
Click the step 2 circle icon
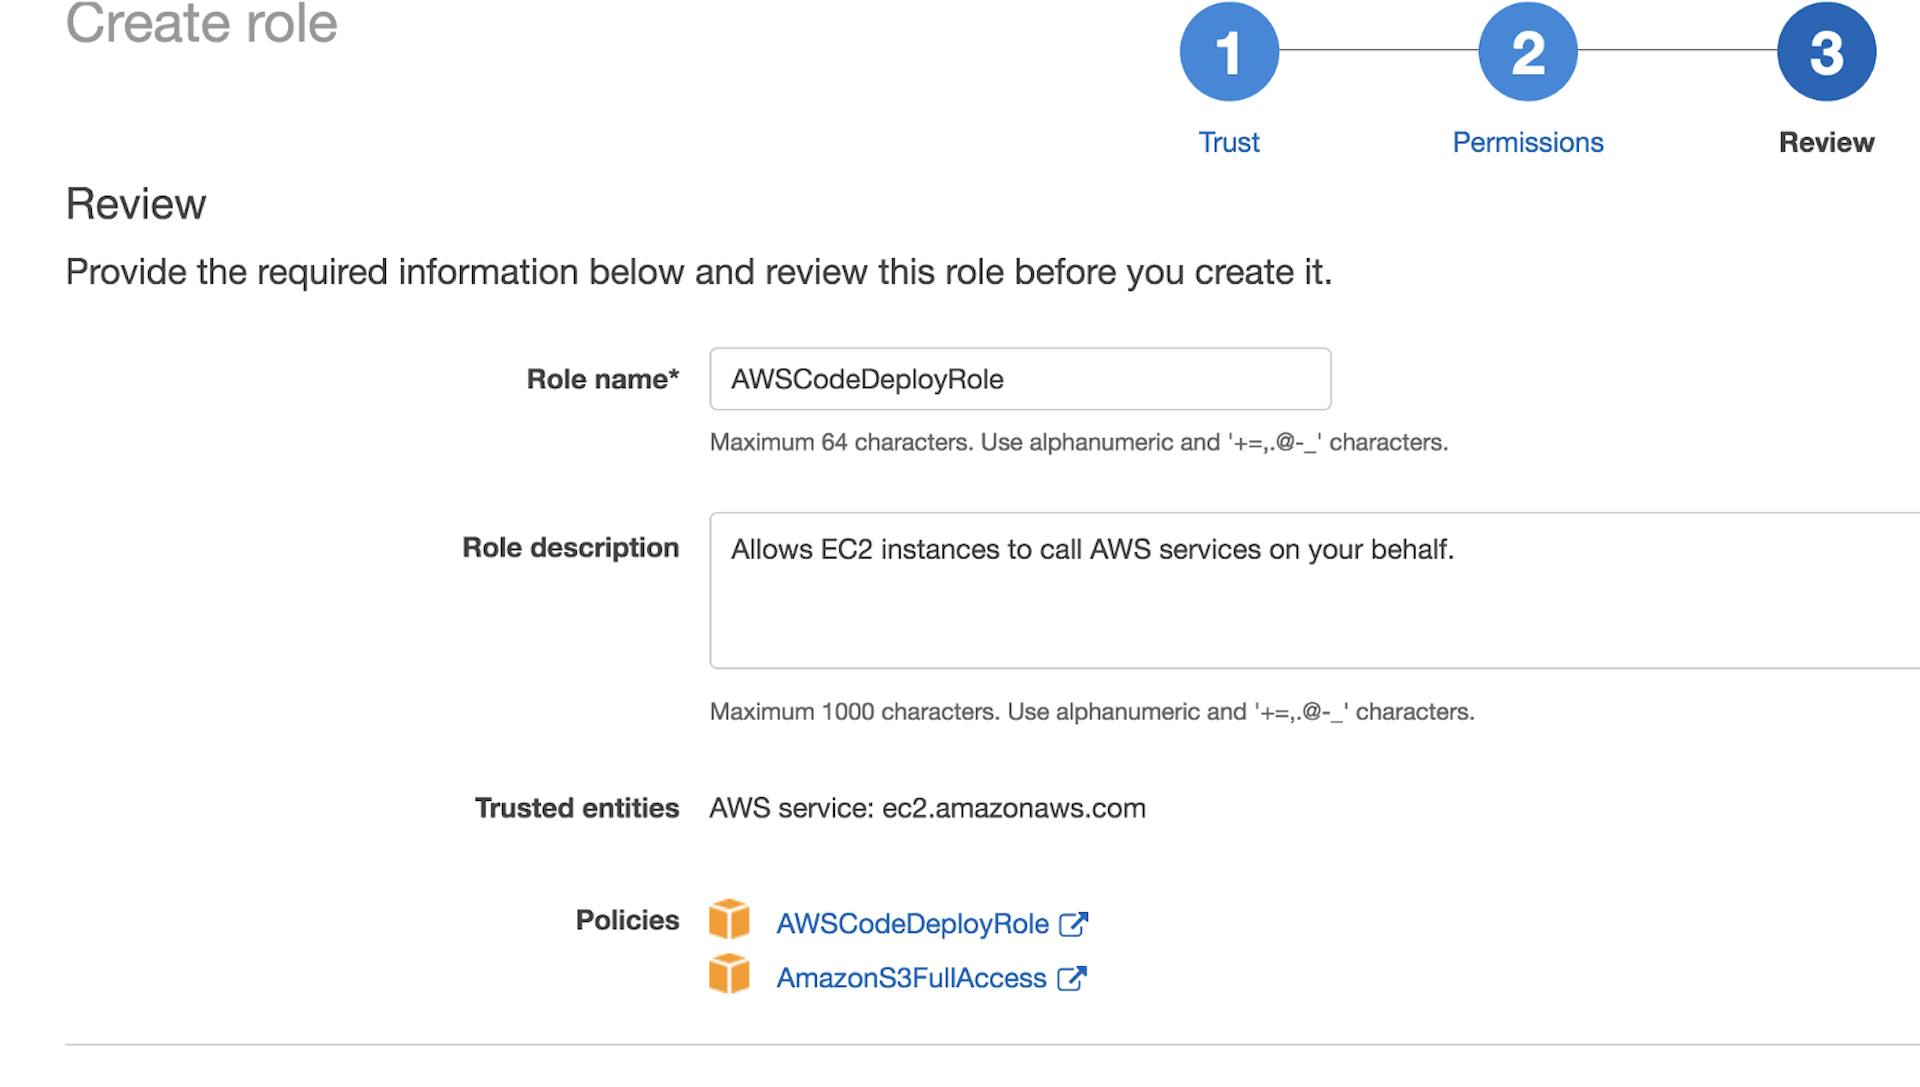click(x=1527, y=52)
